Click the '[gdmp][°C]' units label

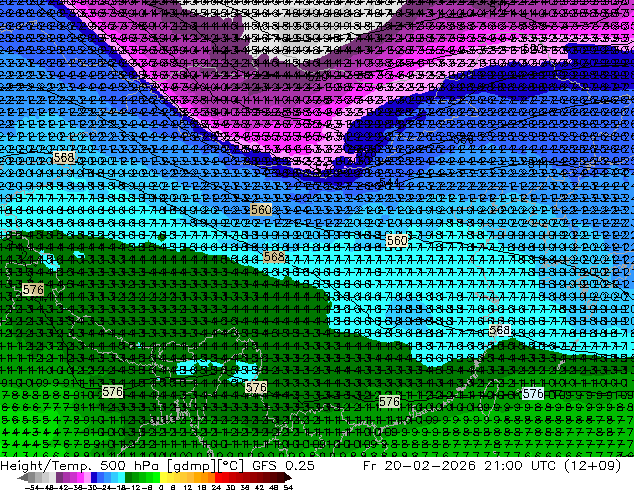(205, 465)
